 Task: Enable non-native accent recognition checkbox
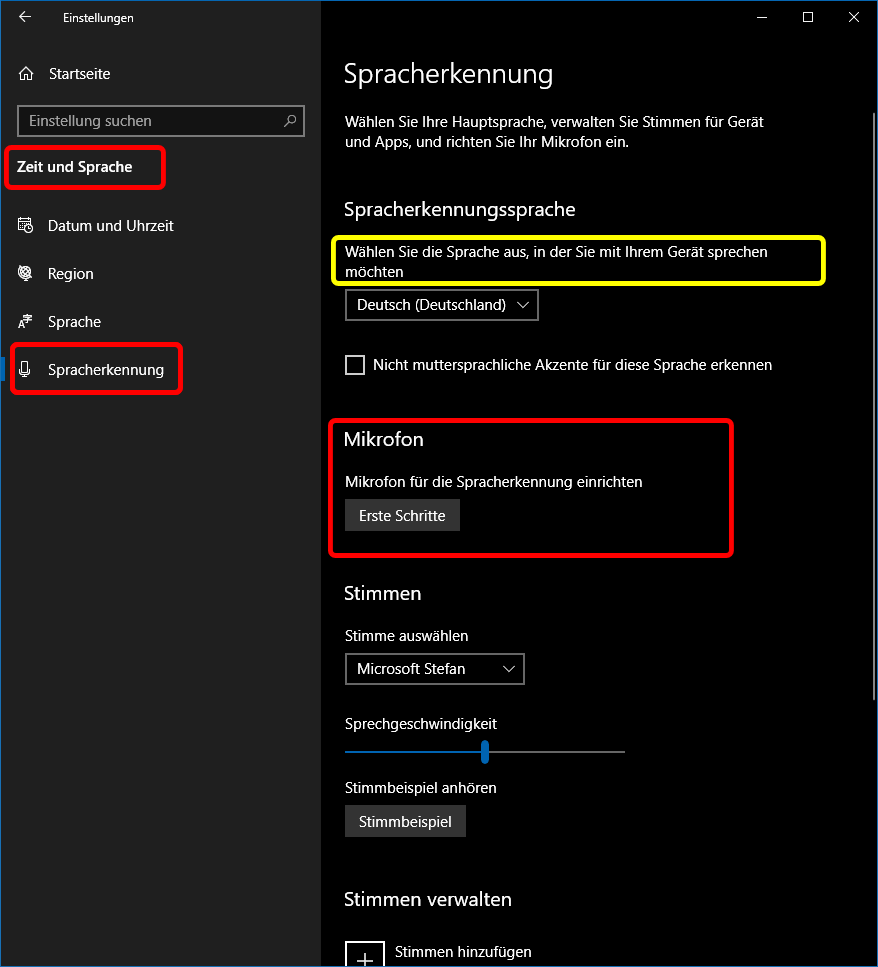pos(355,365)
